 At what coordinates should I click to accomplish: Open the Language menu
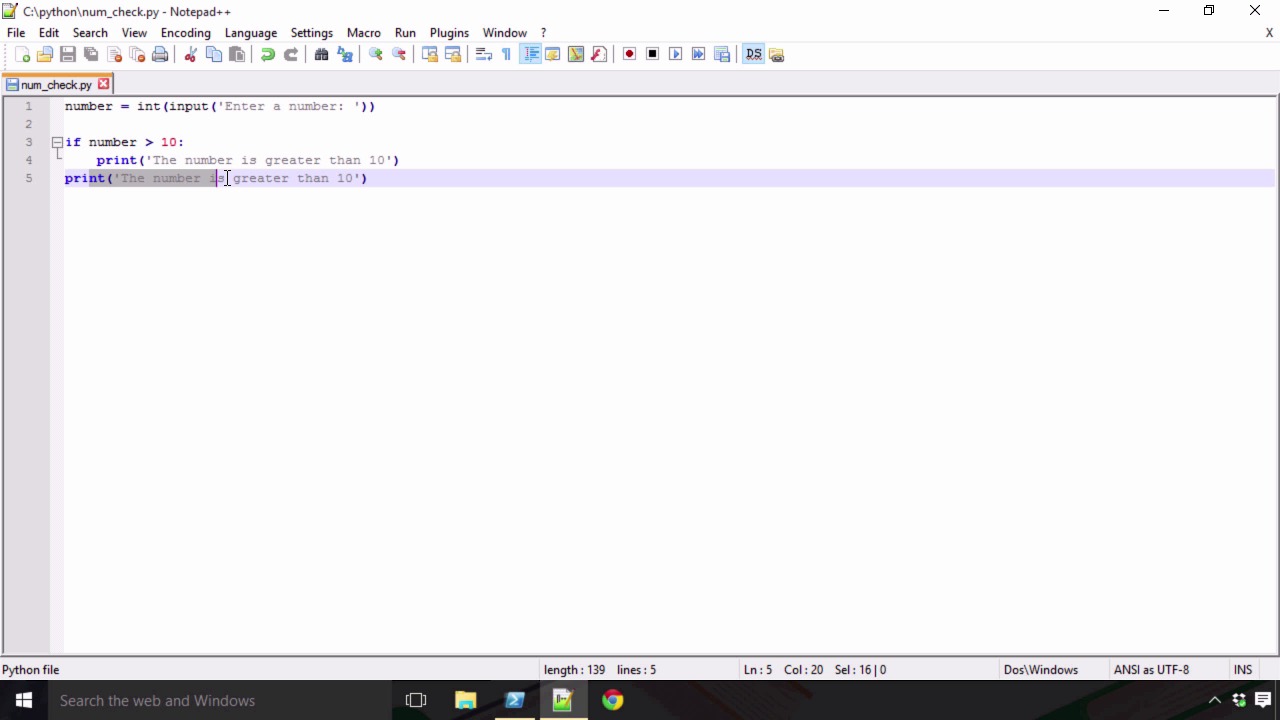[x=251, y=32]
